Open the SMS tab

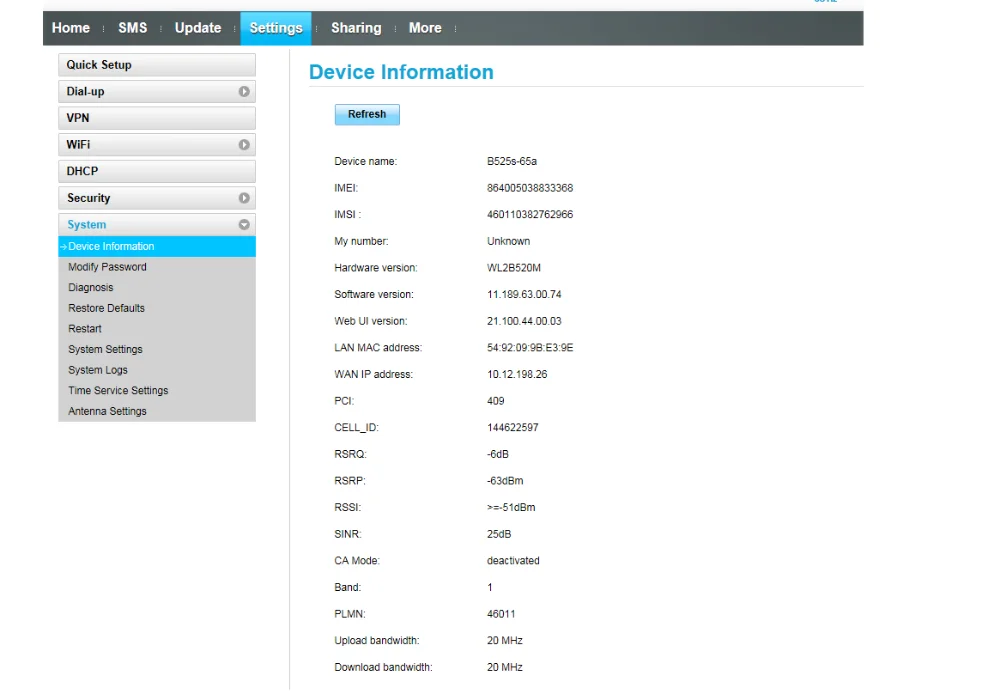point(133,28)
